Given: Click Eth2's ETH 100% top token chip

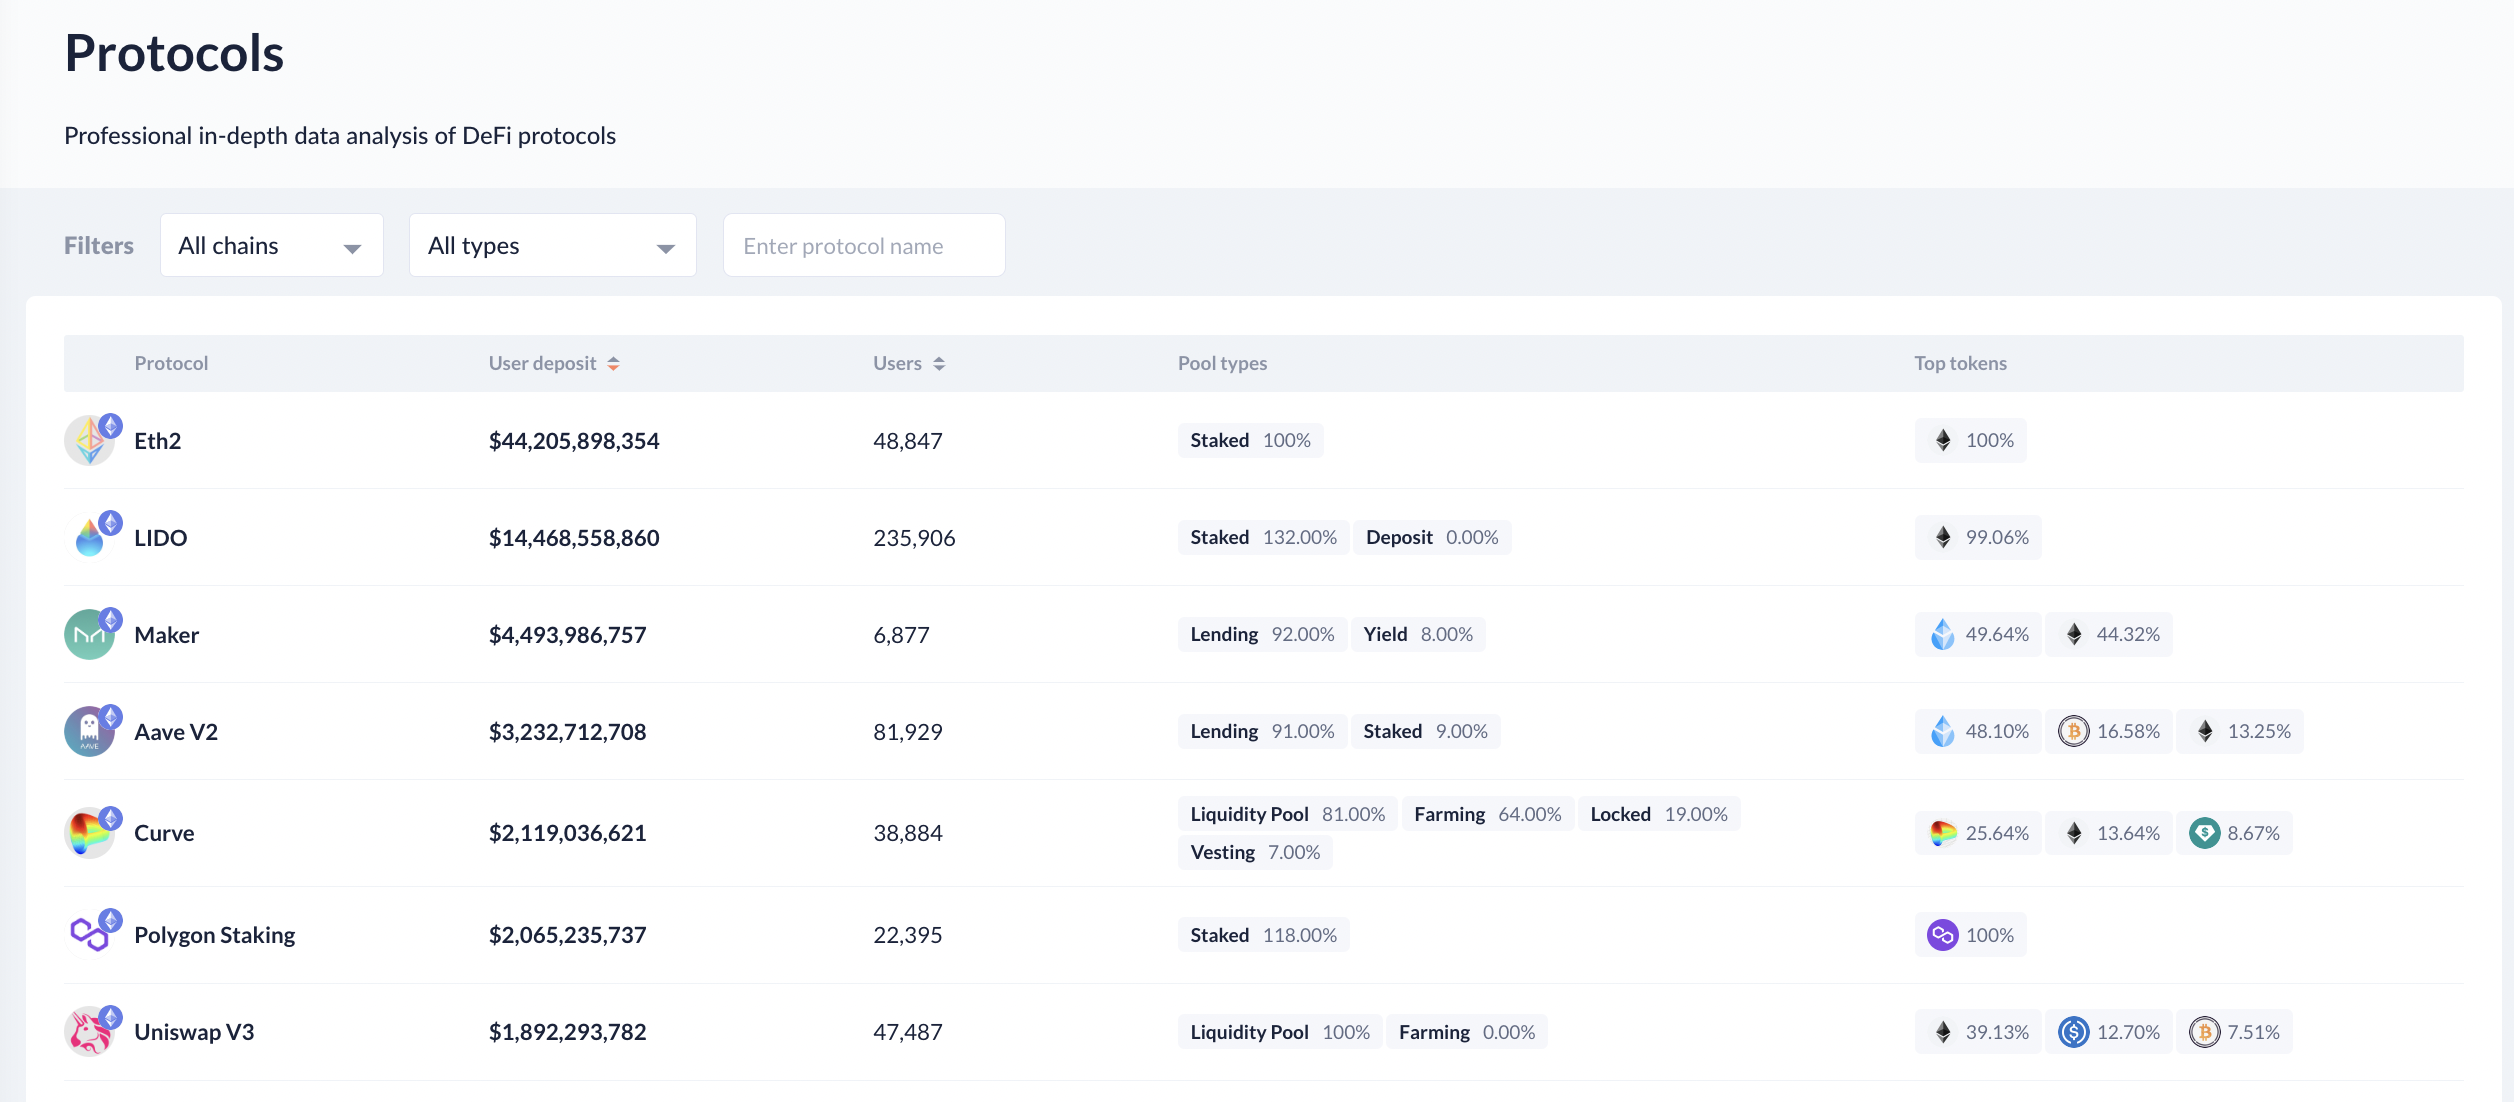Looking at the screenshot, I should tap(1970, 440).
